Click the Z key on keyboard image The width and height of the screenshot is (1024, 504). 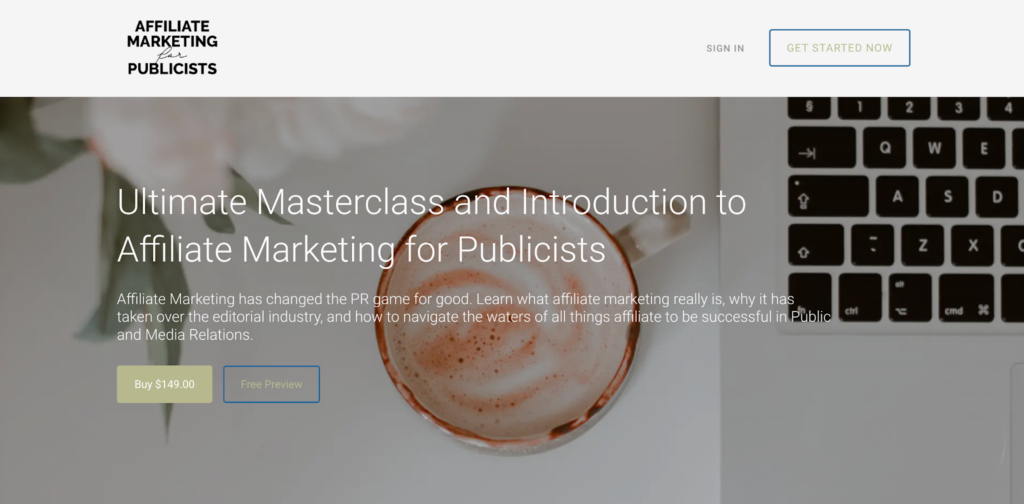922,245
